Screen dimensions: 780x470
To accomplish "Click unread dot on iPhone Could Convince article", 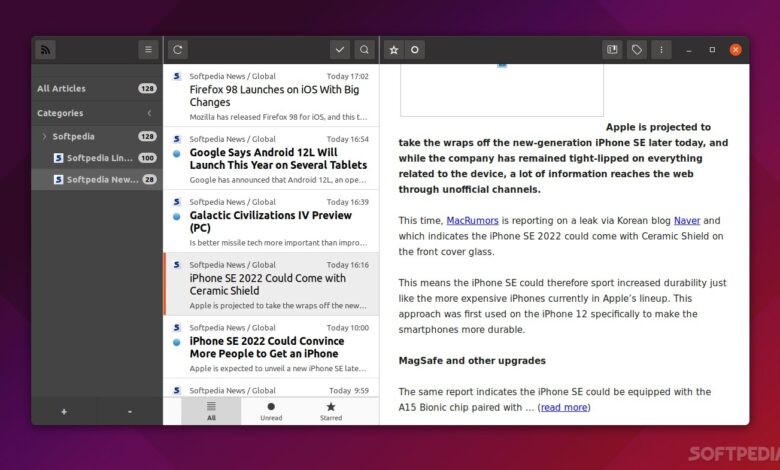I will pos(177,342).
